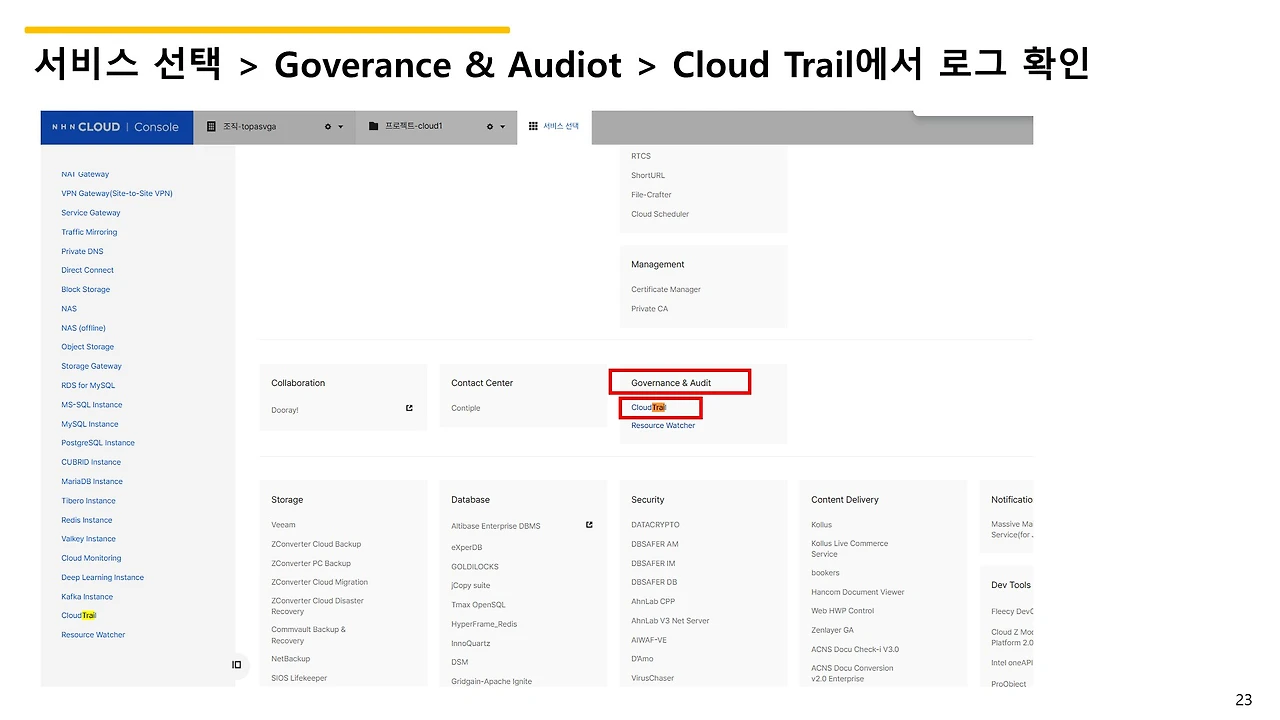Open VPN Gateway(Site-to-Site VPN) in sidebar
This screenshot has width=1280, height=720.
point(117,194)
